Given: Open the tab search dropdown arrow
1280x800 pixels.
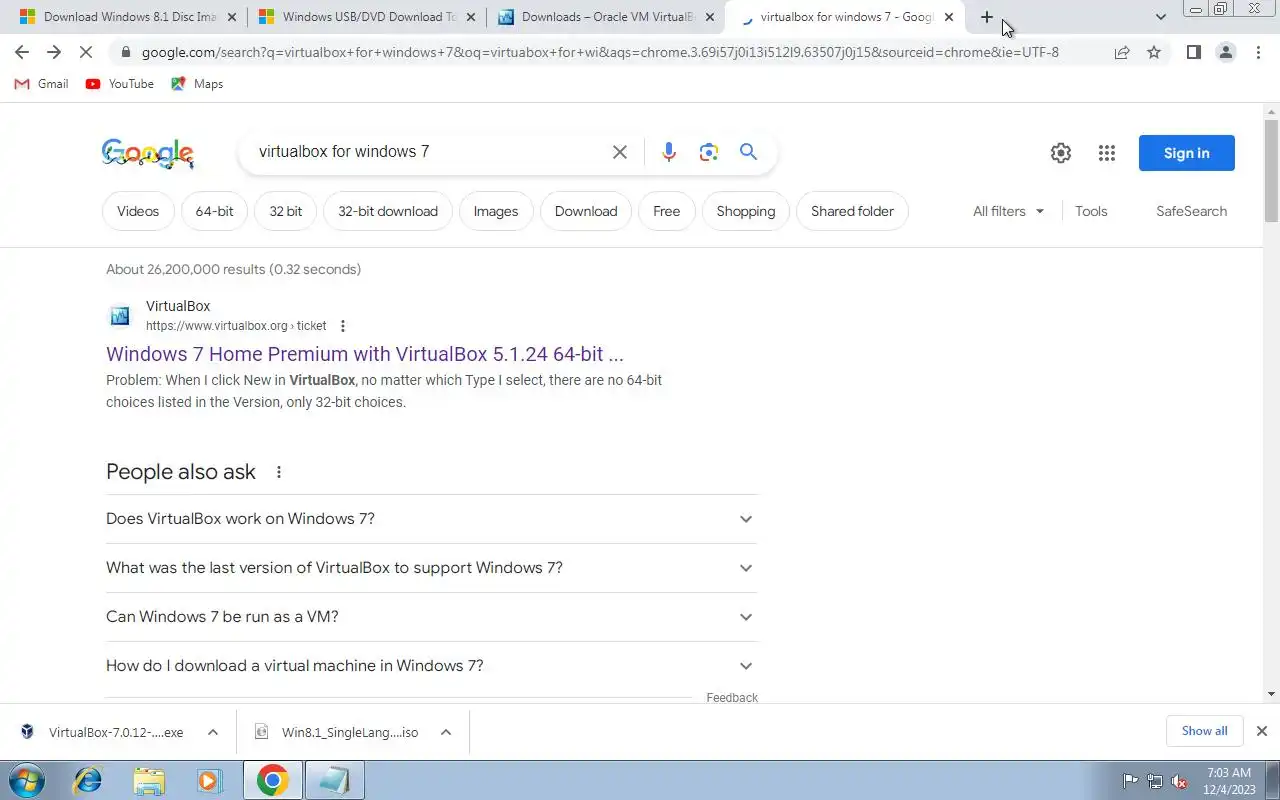Looking at the screenshot, I should click(1161, 17).
